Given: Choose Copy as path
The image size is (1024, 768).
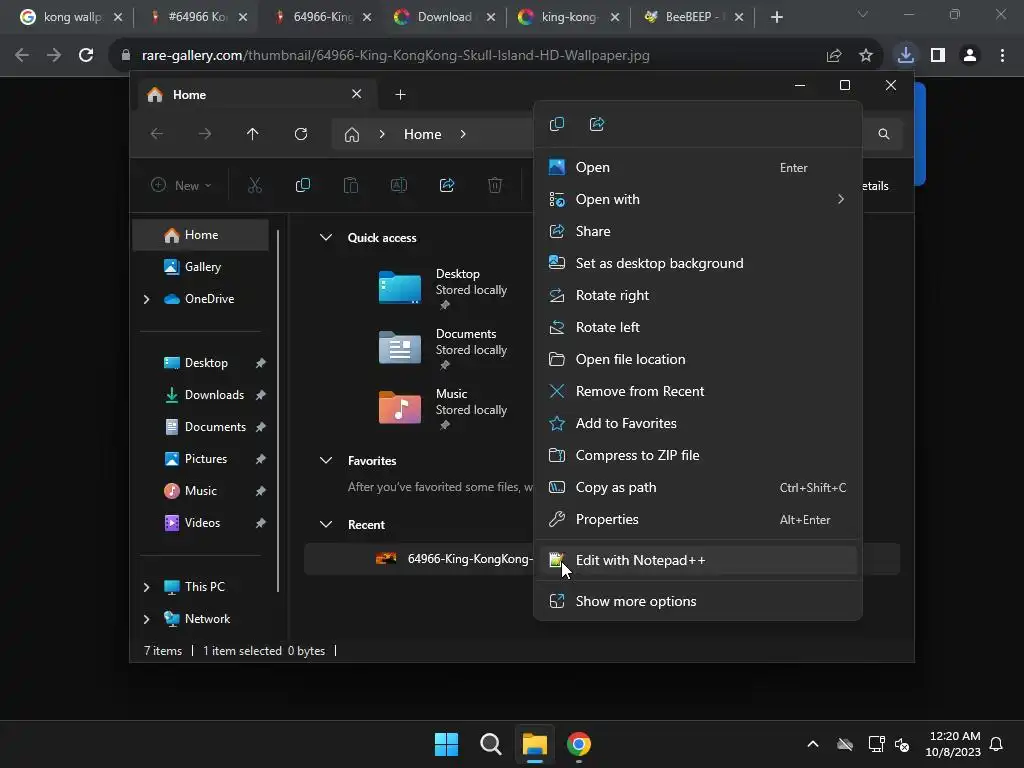Looking at the screenshot, I should 697,487.
